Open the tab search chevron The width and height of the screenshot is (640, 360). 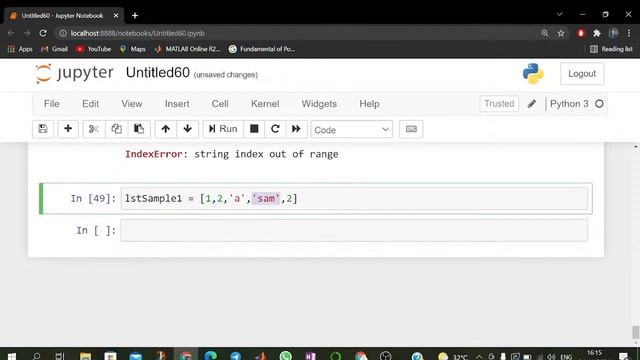(560, 14)
